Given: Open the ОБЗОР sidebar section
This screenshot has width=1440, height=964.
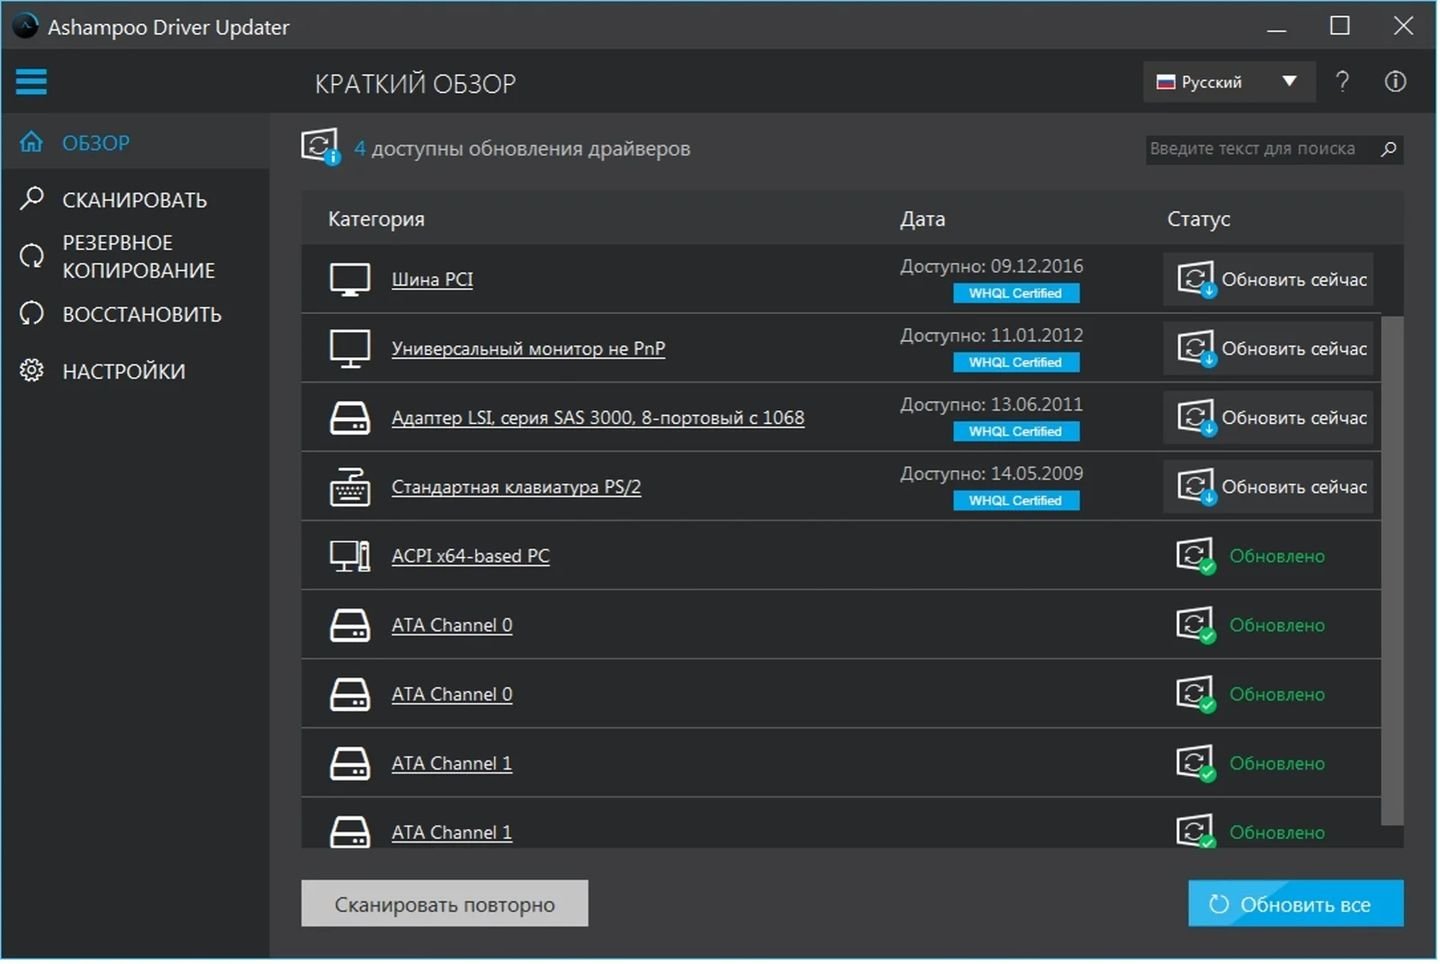Looking at the screenshot, I should tap(135, 143).
